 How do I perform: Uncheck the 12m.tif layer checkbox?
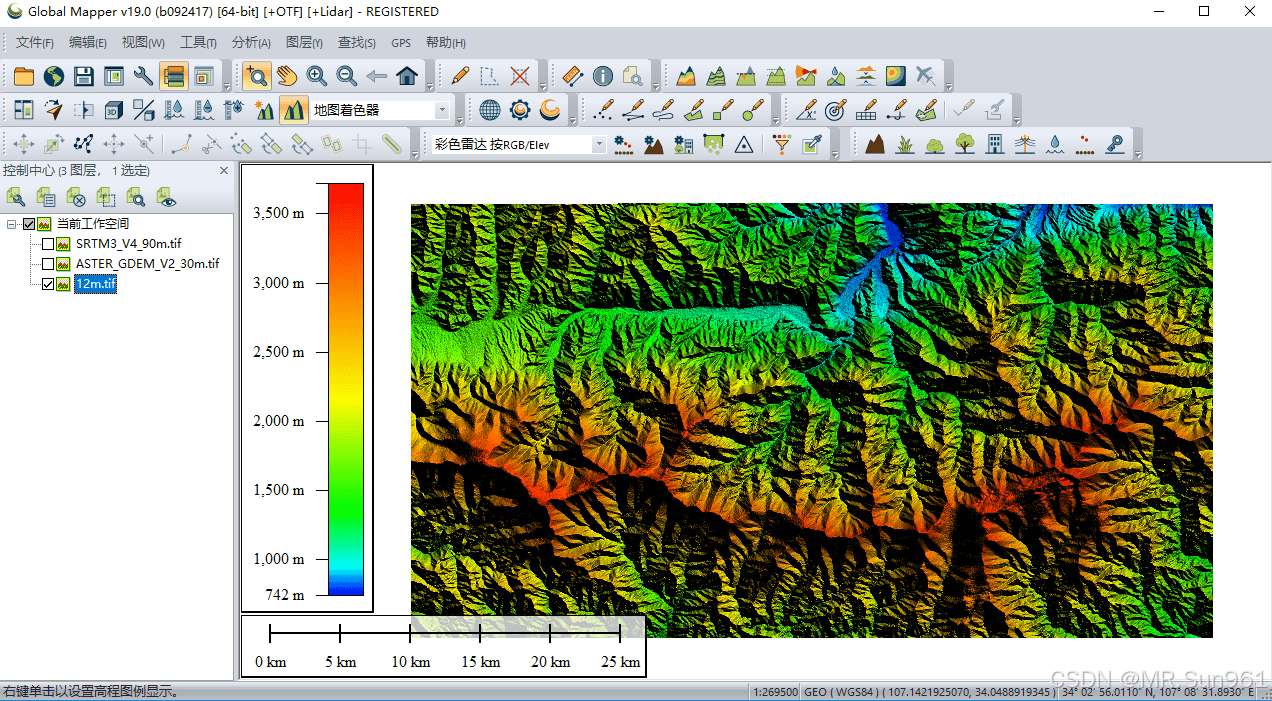click(48, 284)
